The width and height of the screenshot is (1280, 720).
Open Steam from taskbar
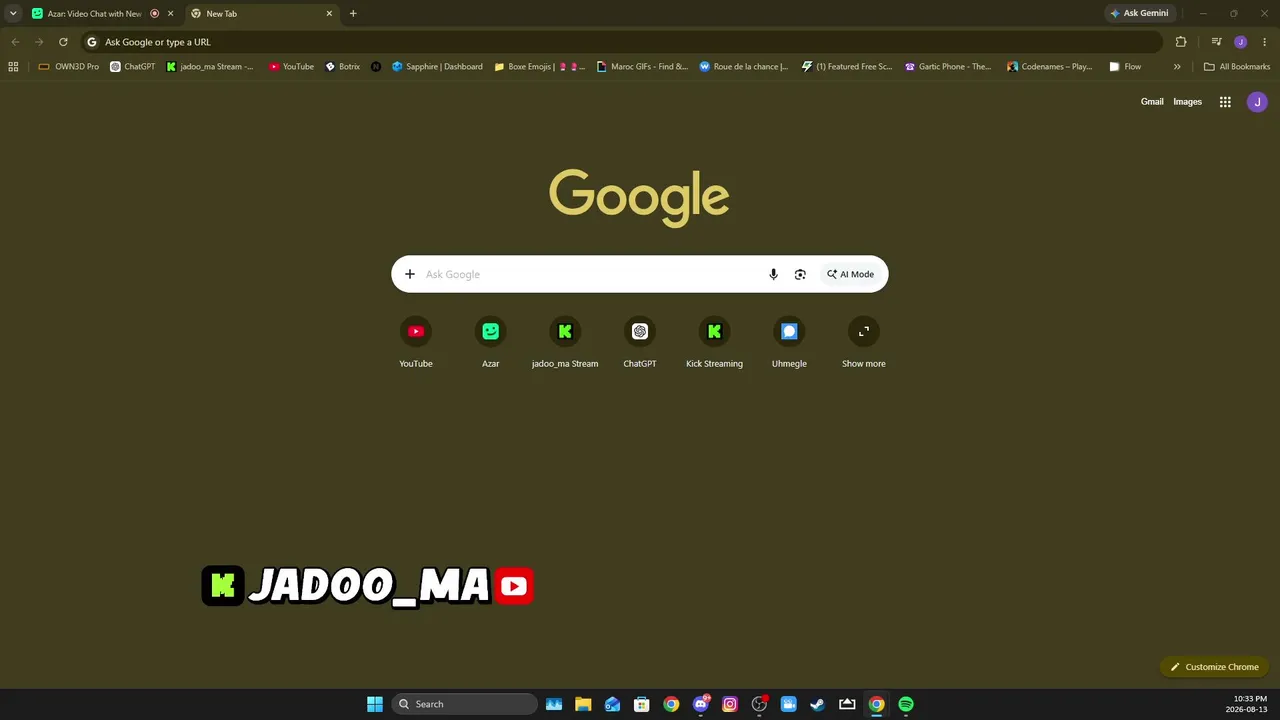pos(817,704)
